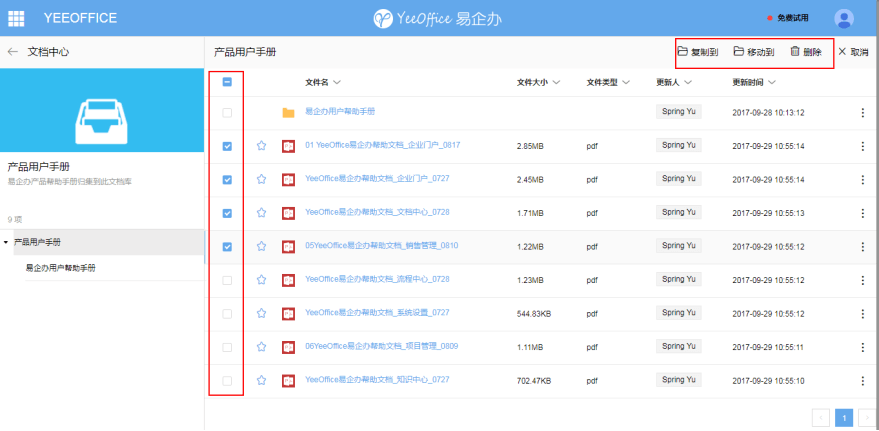Viewport: 879px width, 431px height.
Task: Star the file 流程中心_0728
Action: tap(261, 280)
